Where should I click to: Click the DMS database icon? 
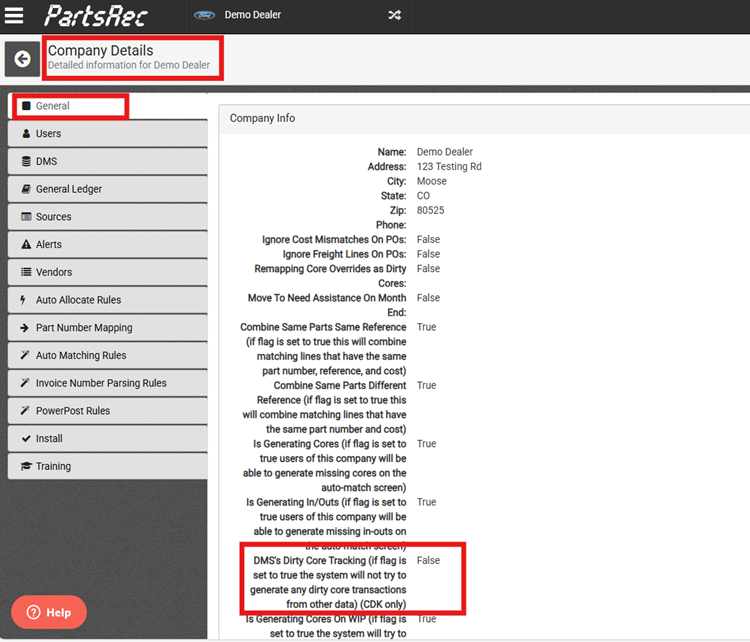tap(26, 161)
